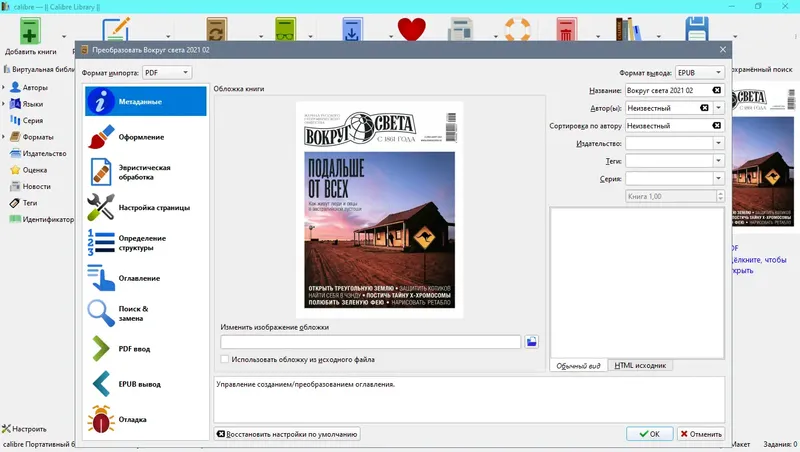The width and height of the screenshot is (800, 452).
Task: Click the cover thumbnail in main window details
Action: (x=764, y=157)
